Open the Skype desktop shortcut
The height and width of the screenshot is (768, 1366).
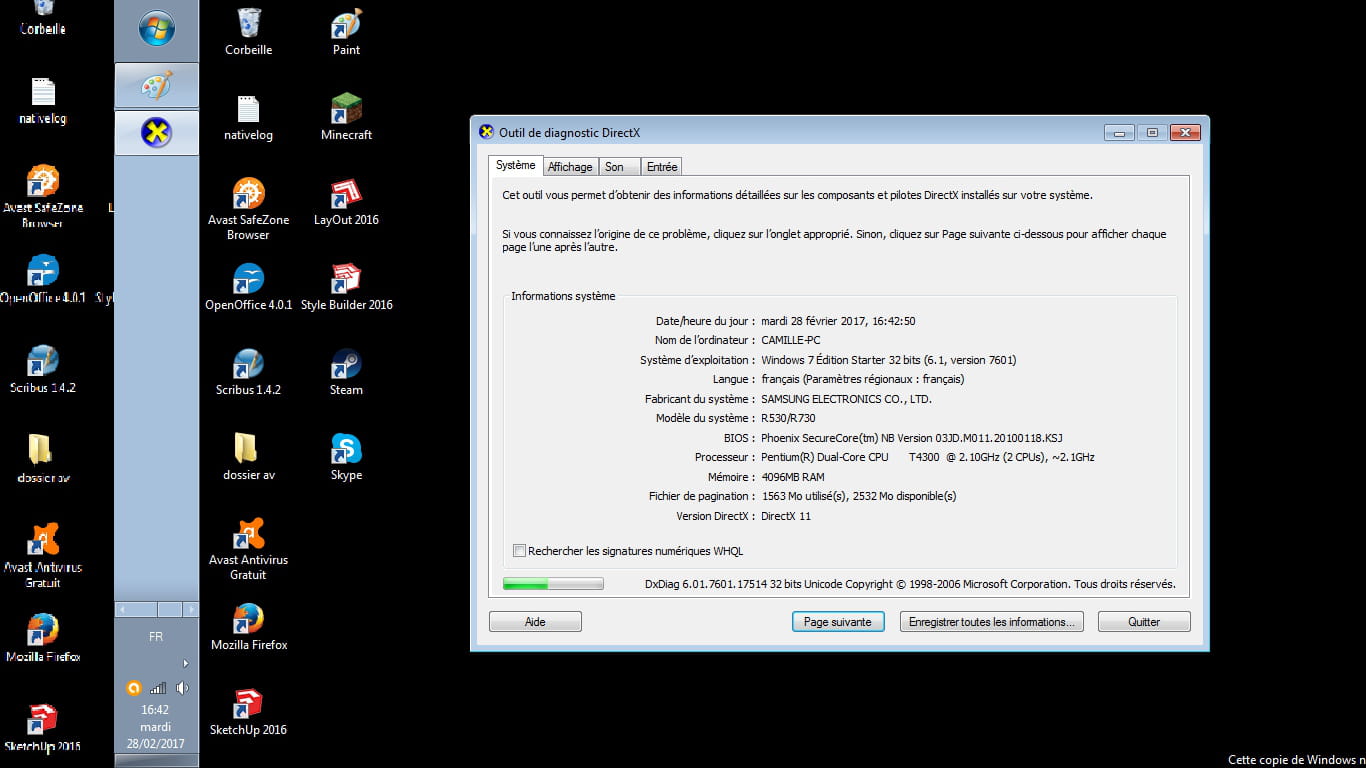click(x=346, y=457)
